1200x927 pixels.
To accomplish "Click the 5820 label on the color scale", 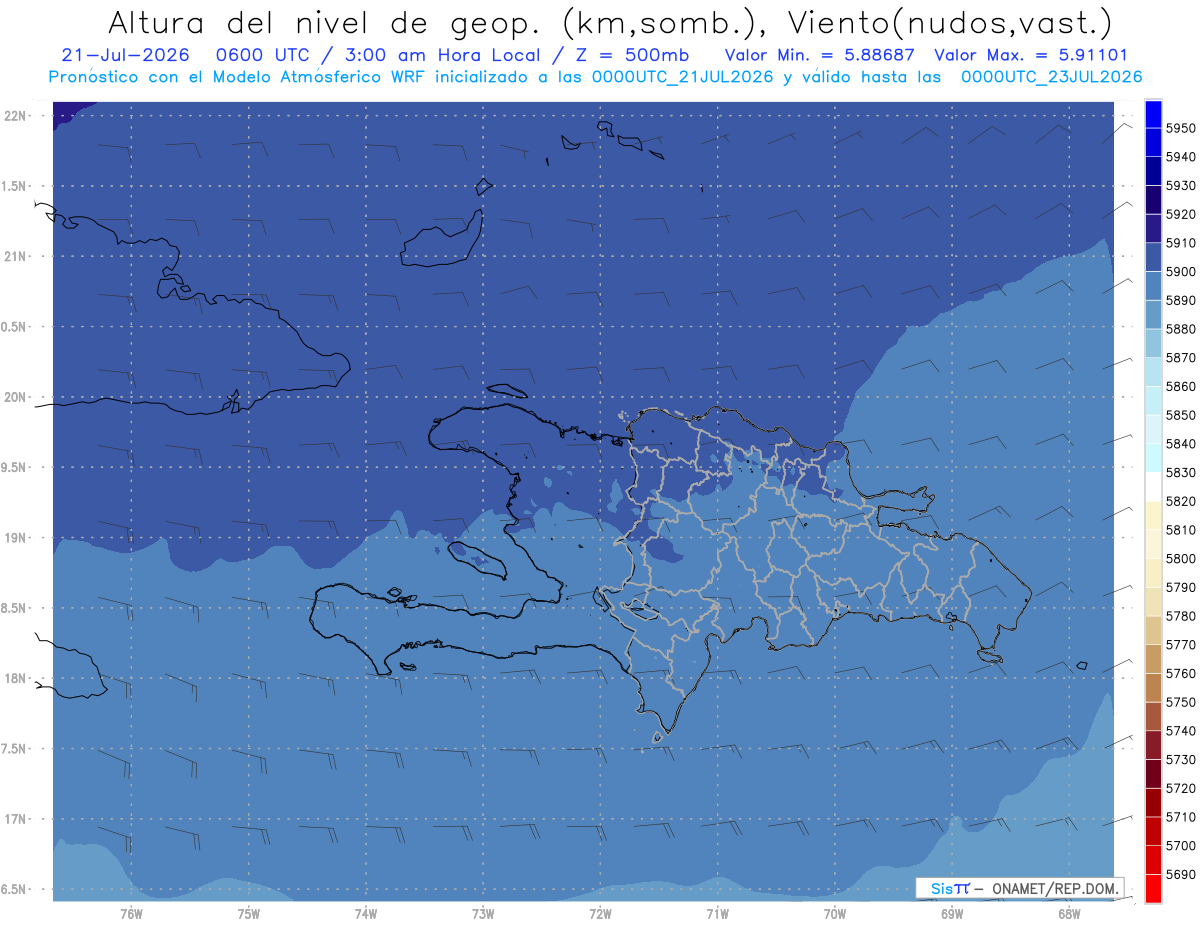I will (x=1181, y=501).
